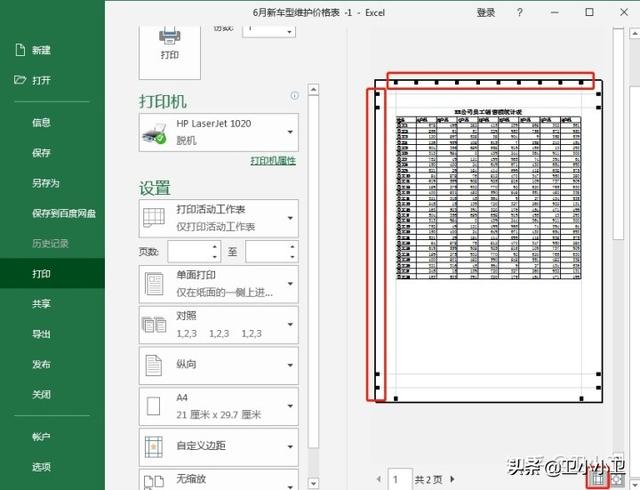Open Export (导出) in the sidebar
This screenshot has height=490, width=640.
coord(41,334)
